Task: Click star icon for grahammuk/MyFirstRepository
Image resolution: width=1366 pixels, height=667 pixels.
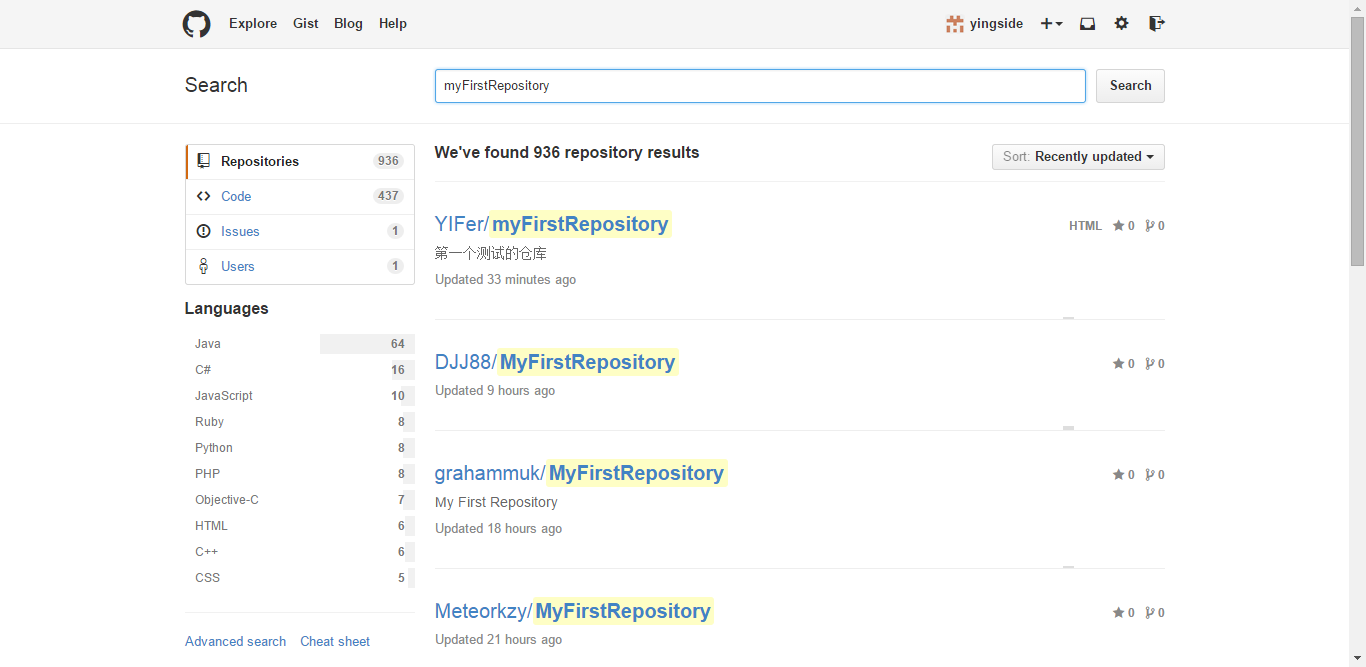Action: pyautogui.click(x=1119, y=475)
